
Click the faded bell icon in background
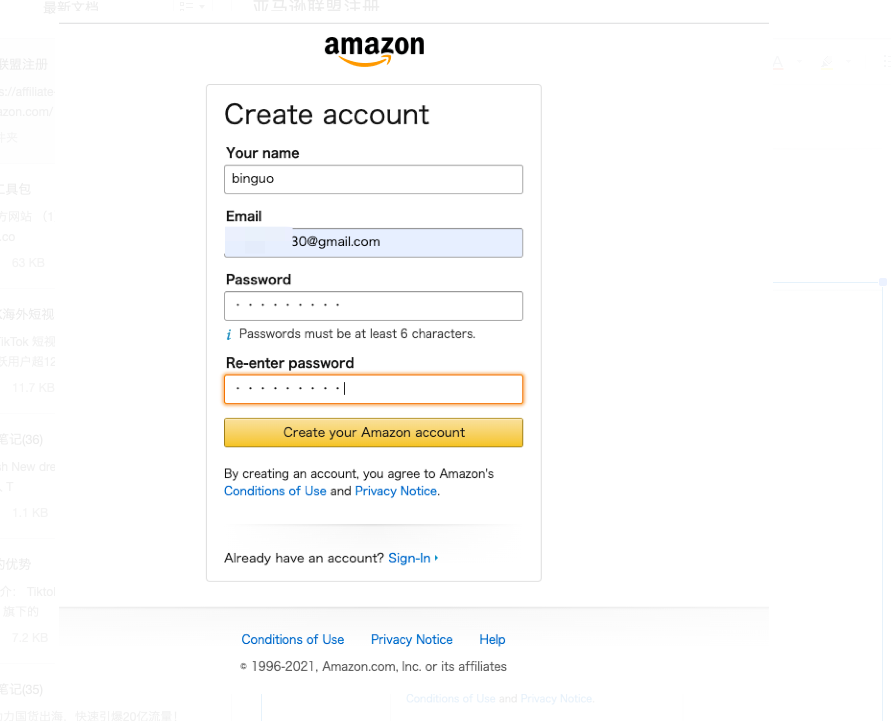point(778,64)
